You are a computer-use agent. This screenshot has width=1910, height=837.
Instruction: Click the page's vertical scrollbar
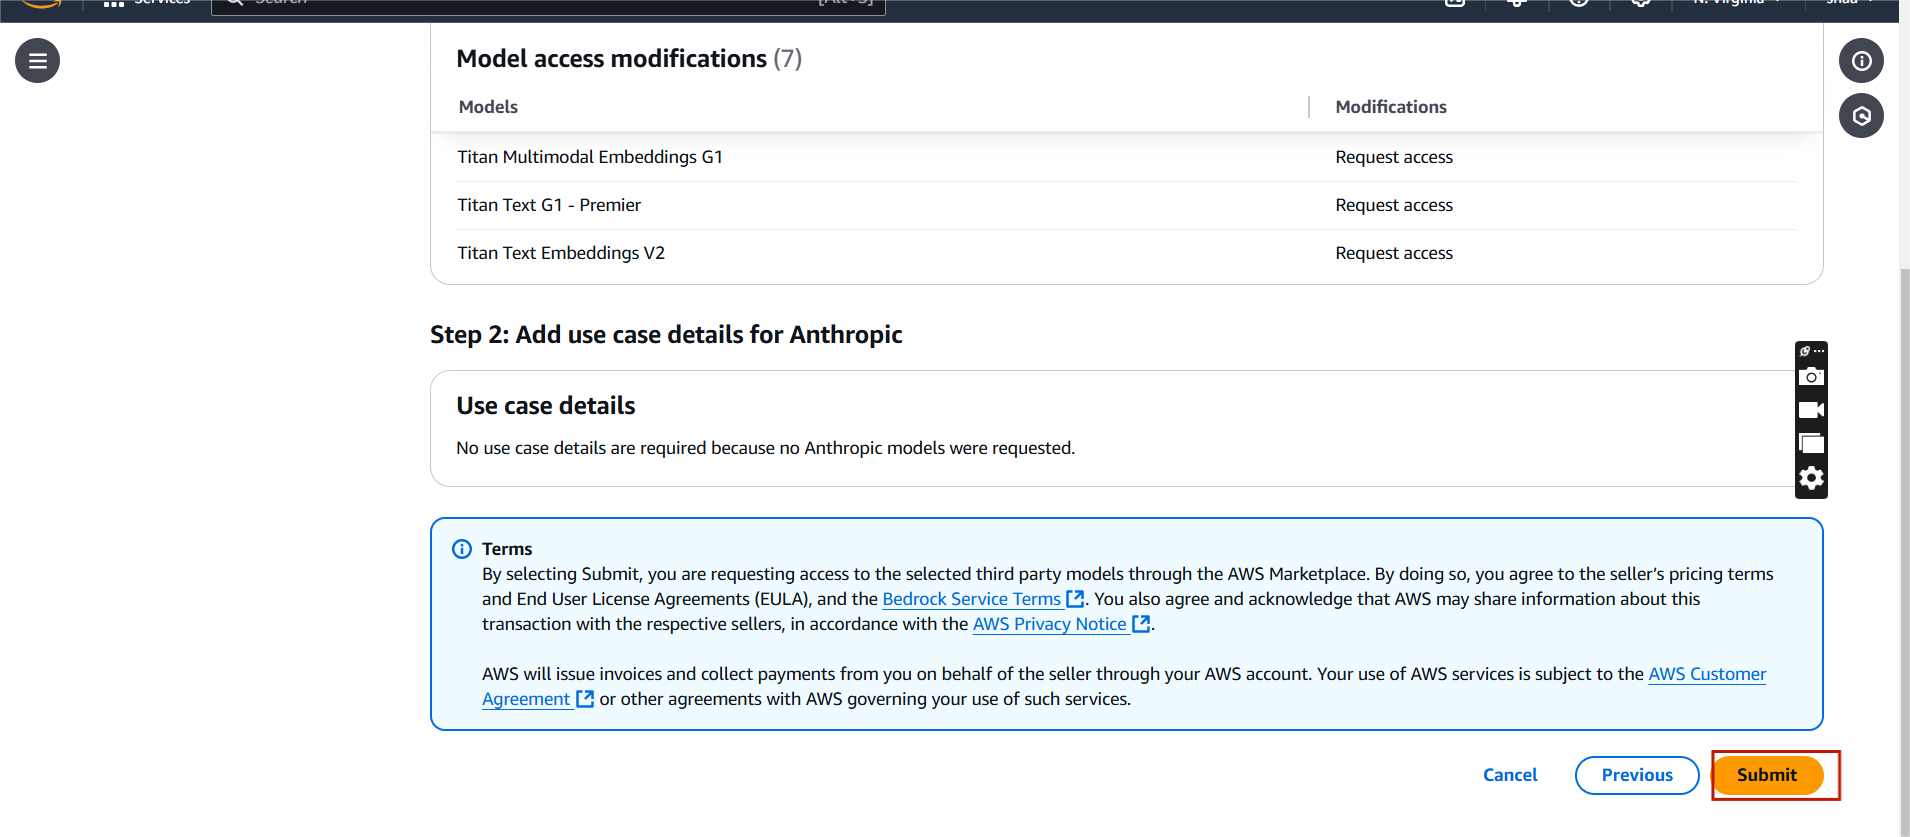pyautogui.click(x=1904, y=550)
